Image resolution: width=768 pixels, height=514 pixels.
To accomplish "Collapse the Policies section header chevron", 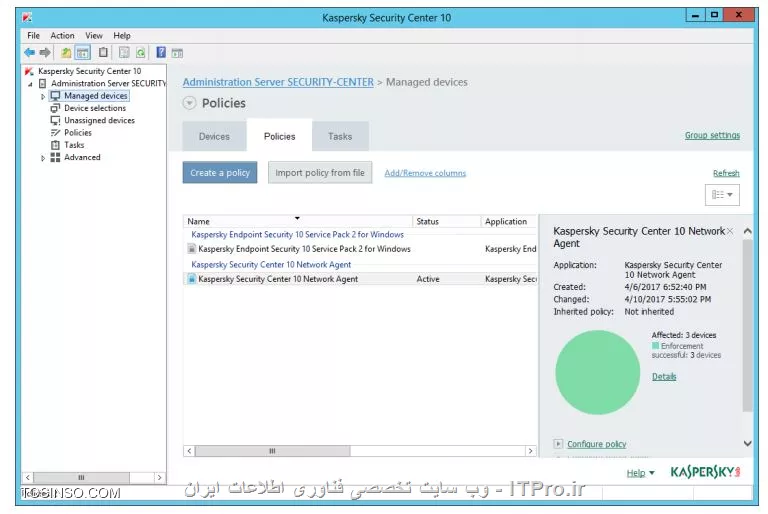I will click(x=190, y=103).
